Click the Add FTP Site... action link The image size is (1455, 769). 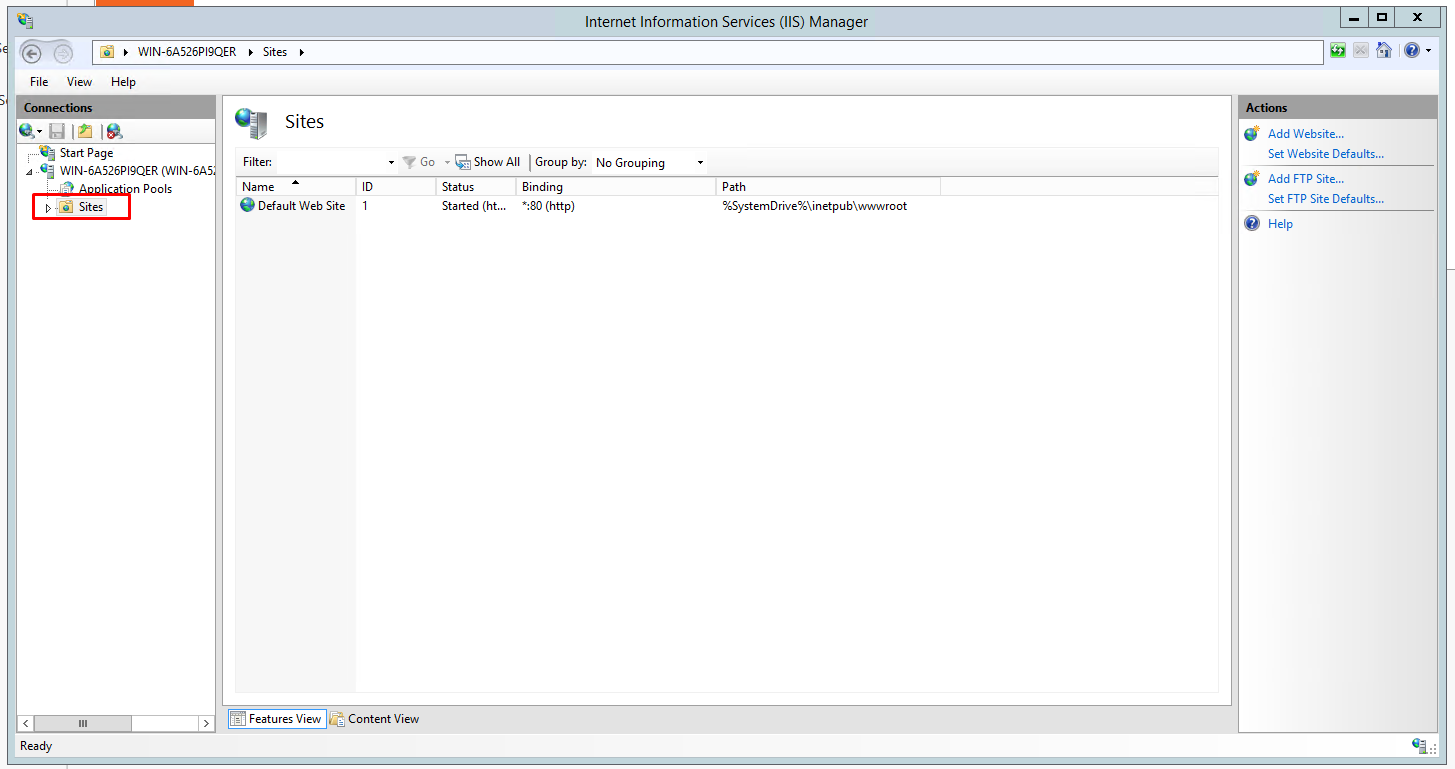pos(1306,179)
